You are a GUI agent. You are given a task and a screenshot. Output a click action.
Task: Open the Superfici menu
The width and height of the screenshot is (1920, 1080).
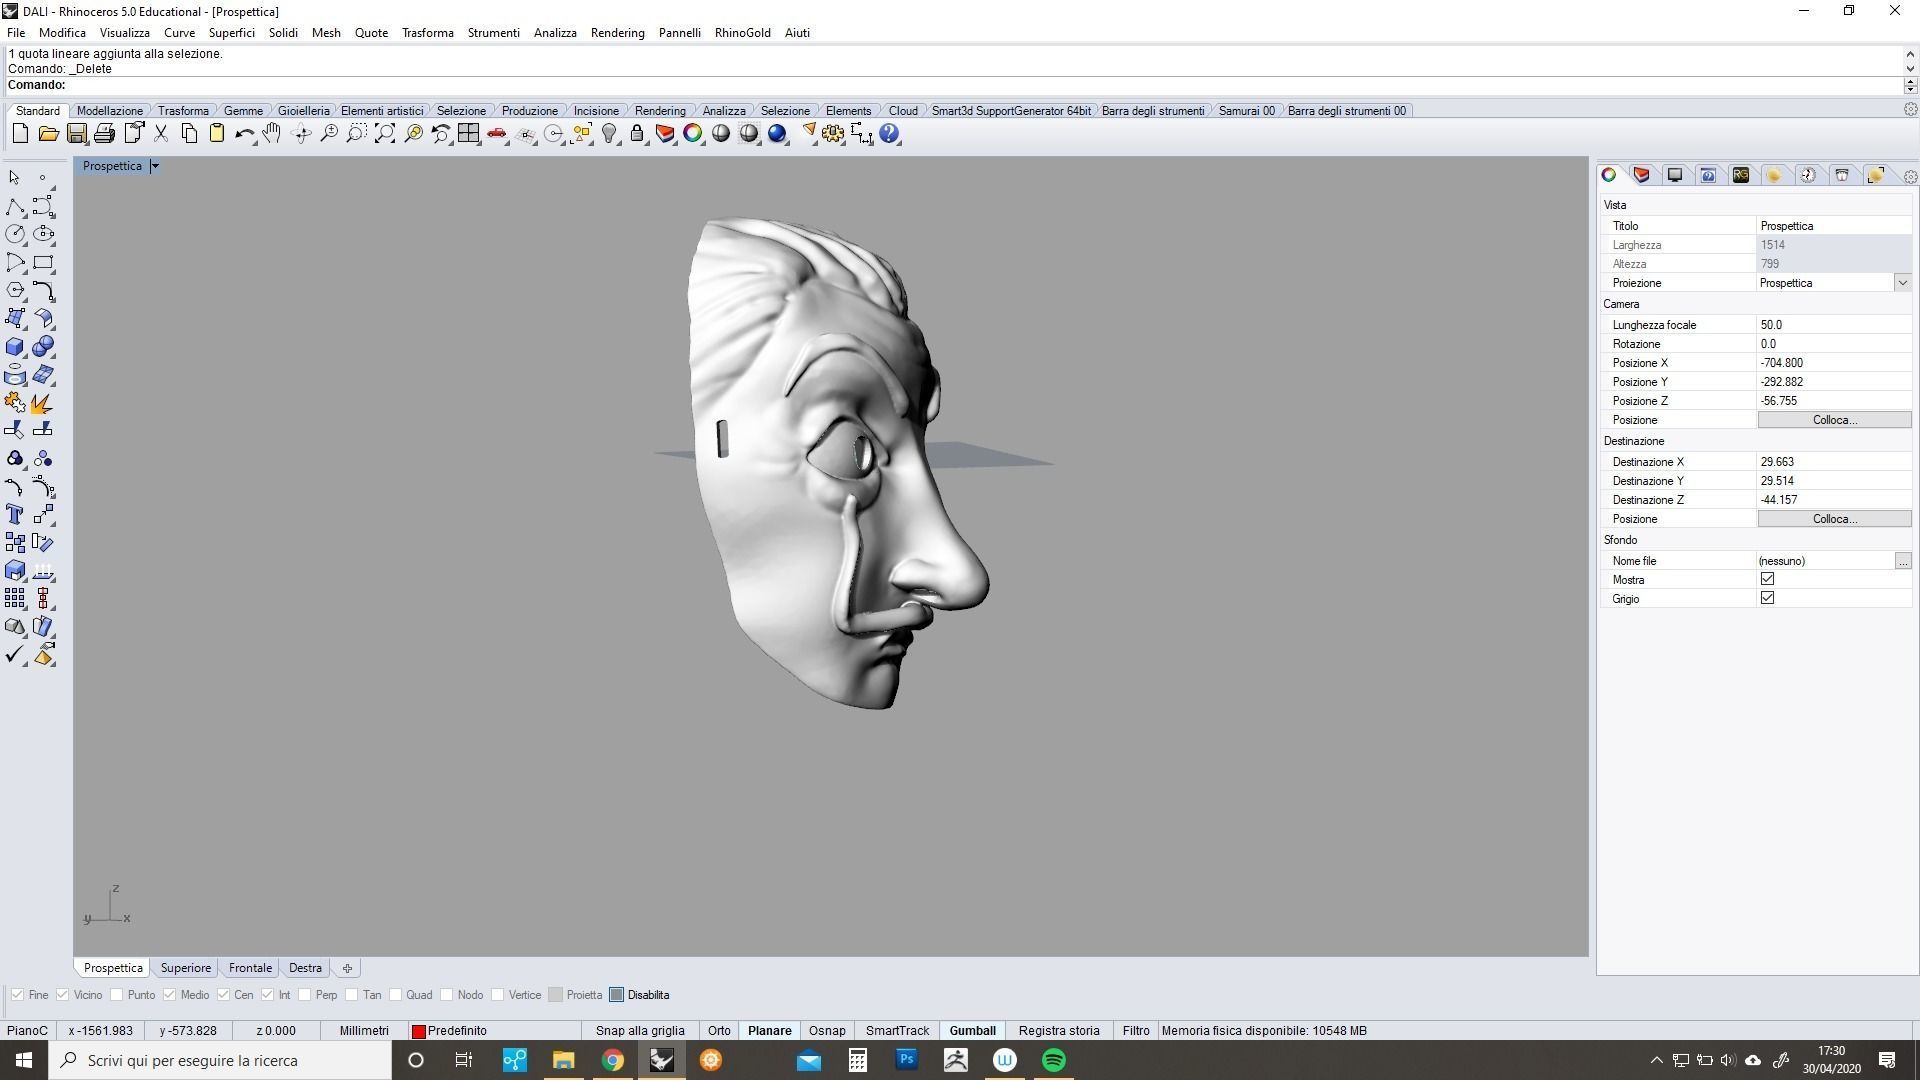pyautogui.click(x=231, y=33)
